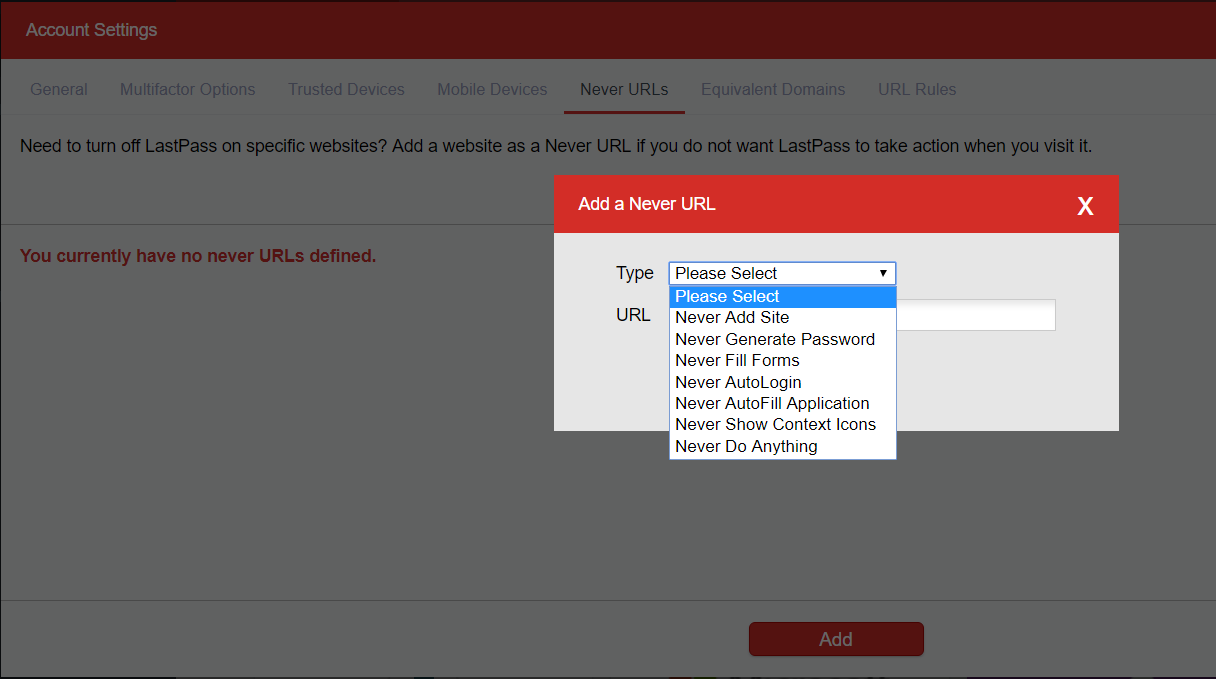Collapse the Type dropdown box
Viewport: 1216px width, 679px height.
tap(782, 273)
